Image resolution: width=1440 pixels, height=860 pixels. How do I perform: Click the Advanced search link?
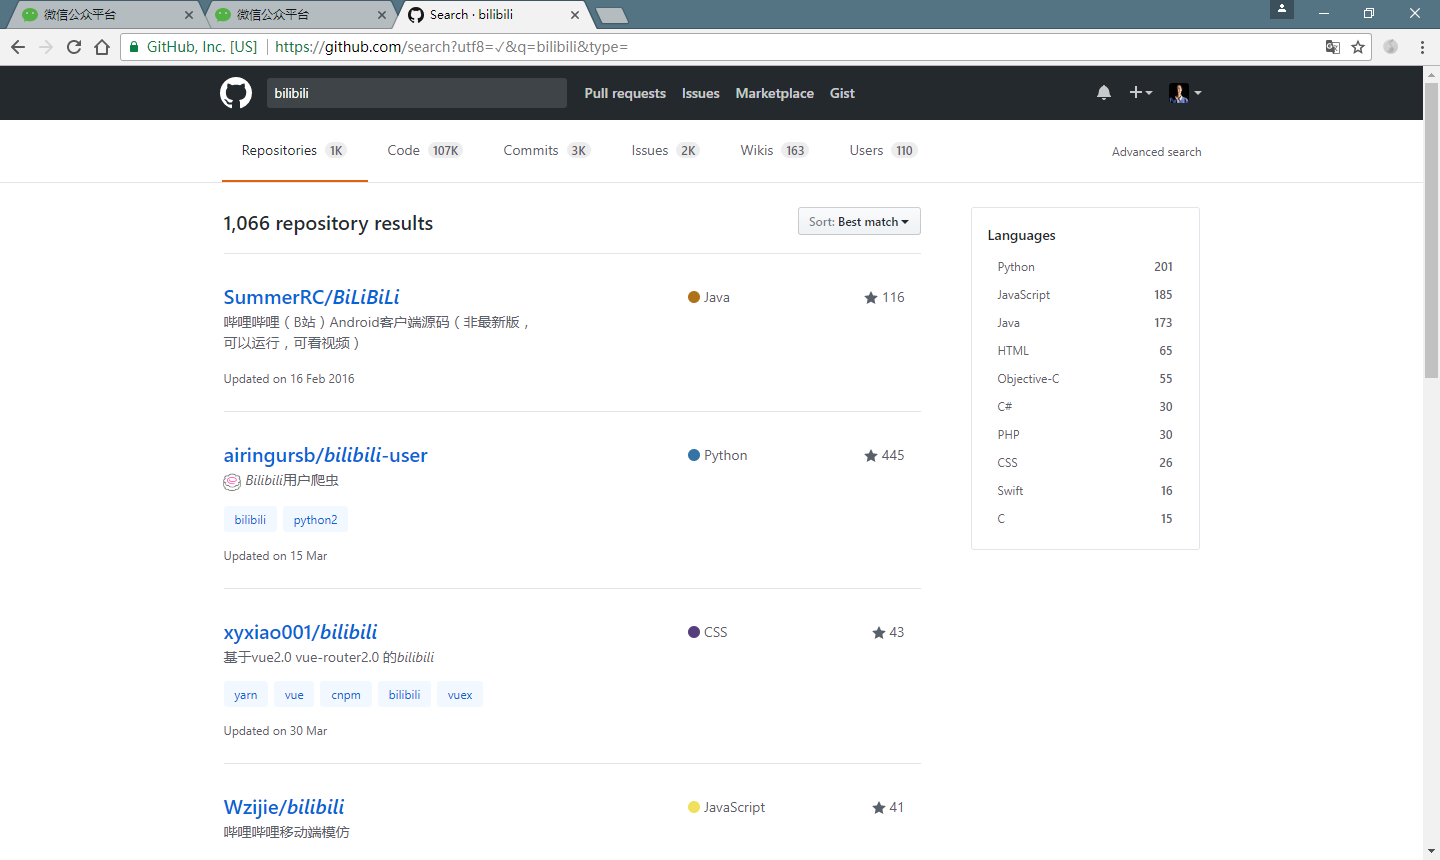[1156, 152]
